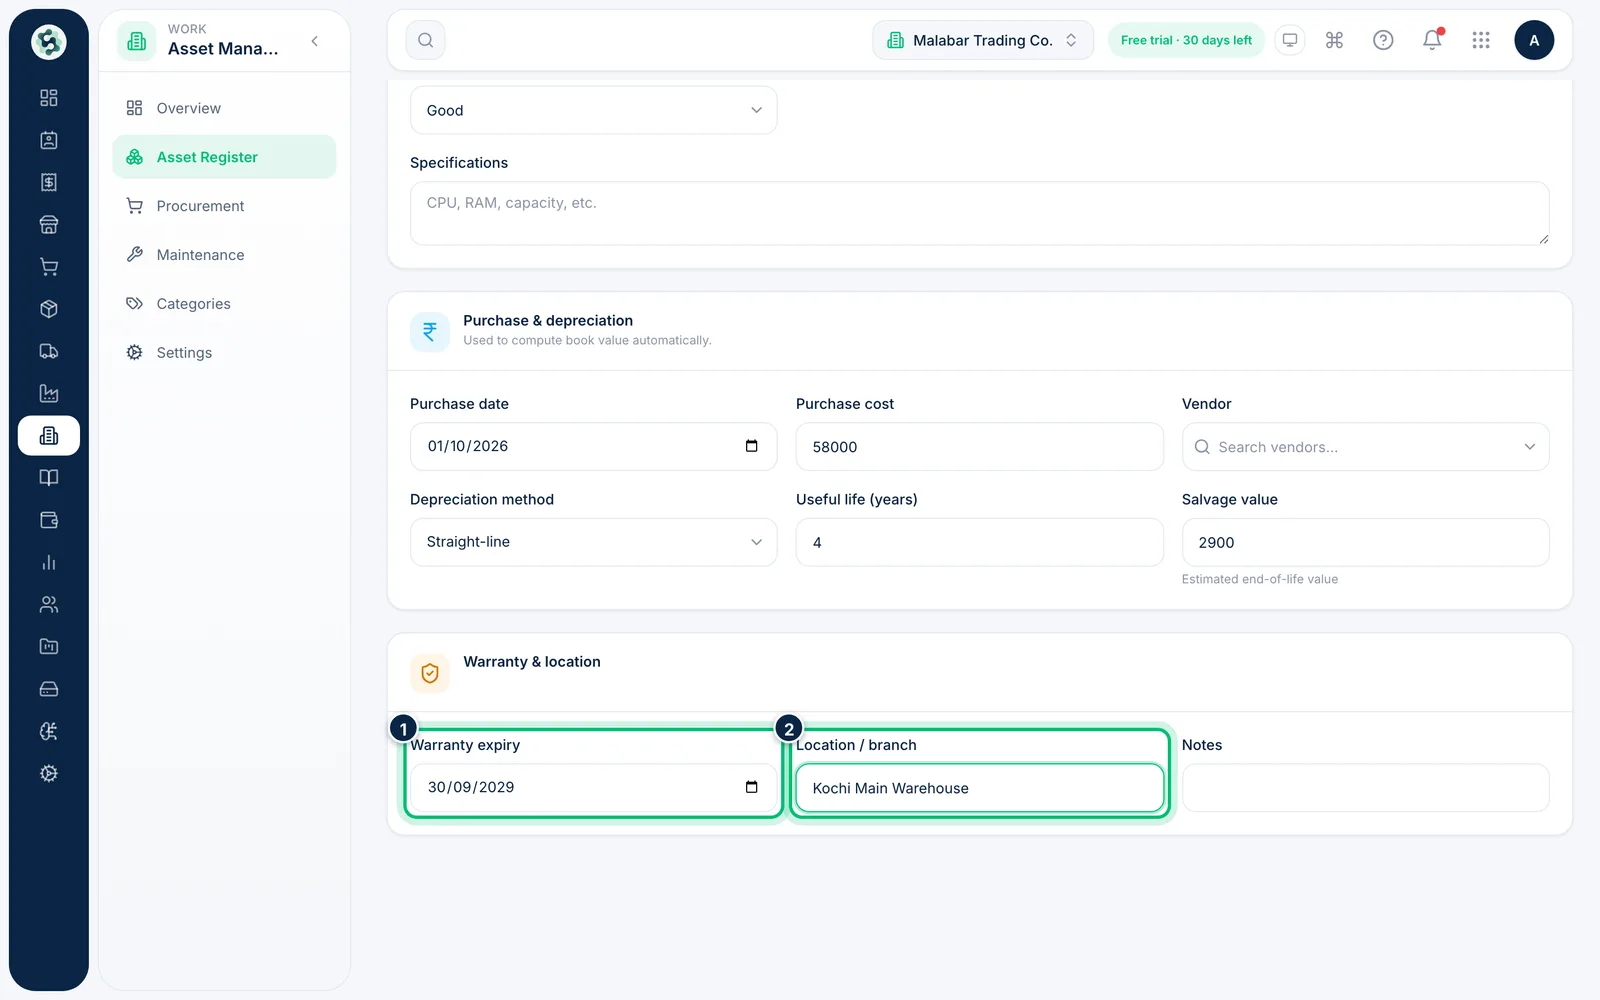This screenshot has width=1600, height=1000.
Task: Open the bar chart icon in the rail
Action: (48, 562)
